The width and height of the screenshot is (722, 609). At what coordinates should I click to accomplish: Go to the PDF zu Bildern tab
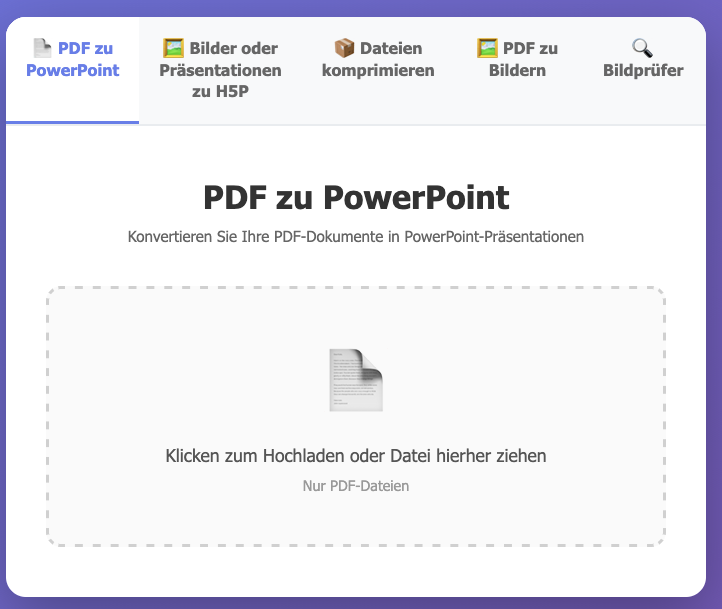(517, 60)
